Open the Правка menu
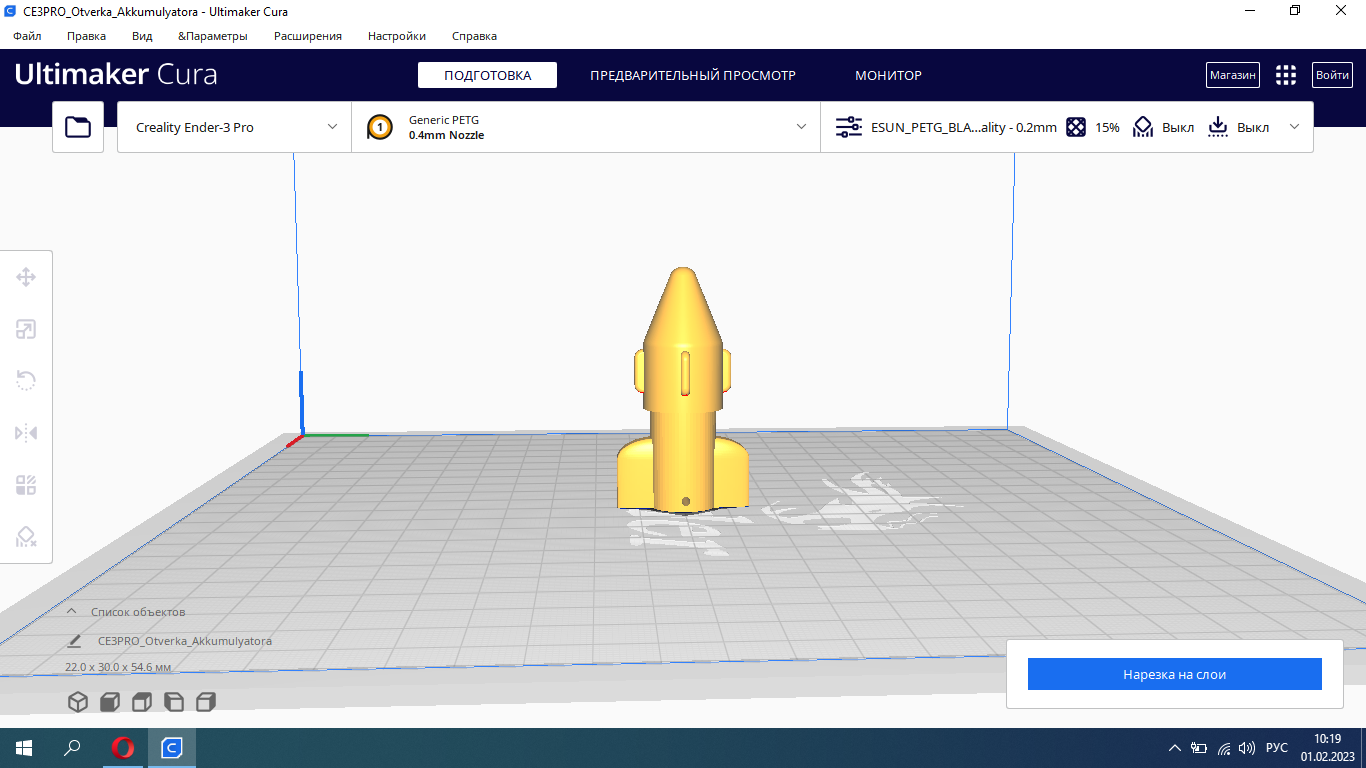The height and width of the screenshot is (768, 1366). click(x=86, y=36)
